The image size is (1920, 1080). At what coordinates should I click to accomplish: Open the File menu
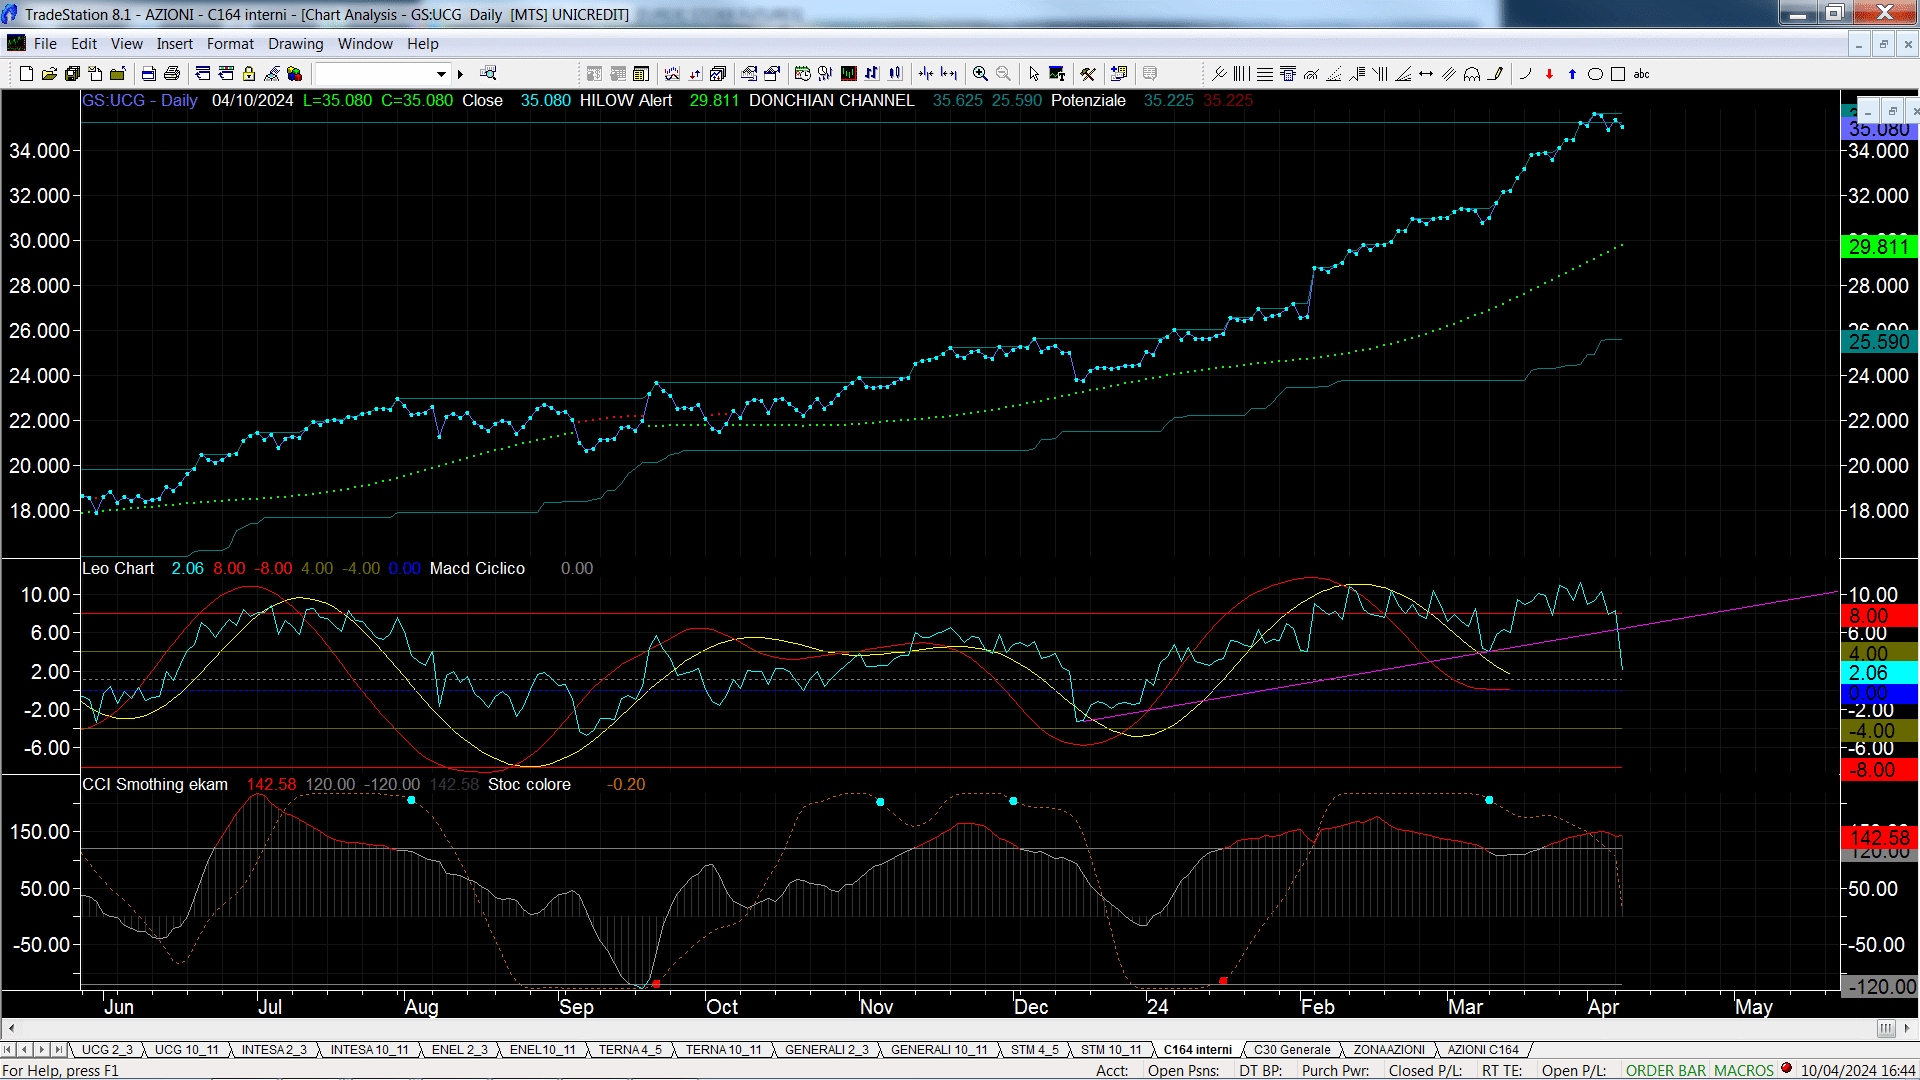pyautogui.click(x=45, y=43)
